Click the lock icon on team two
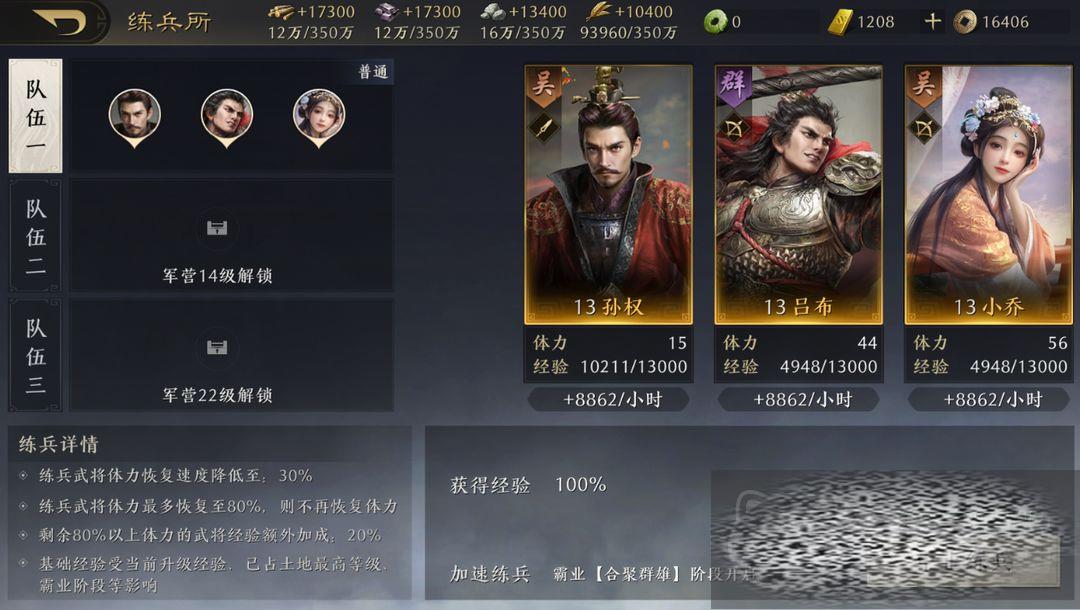The height and width of the screenshot is (610, 1080). click(217, 228)
